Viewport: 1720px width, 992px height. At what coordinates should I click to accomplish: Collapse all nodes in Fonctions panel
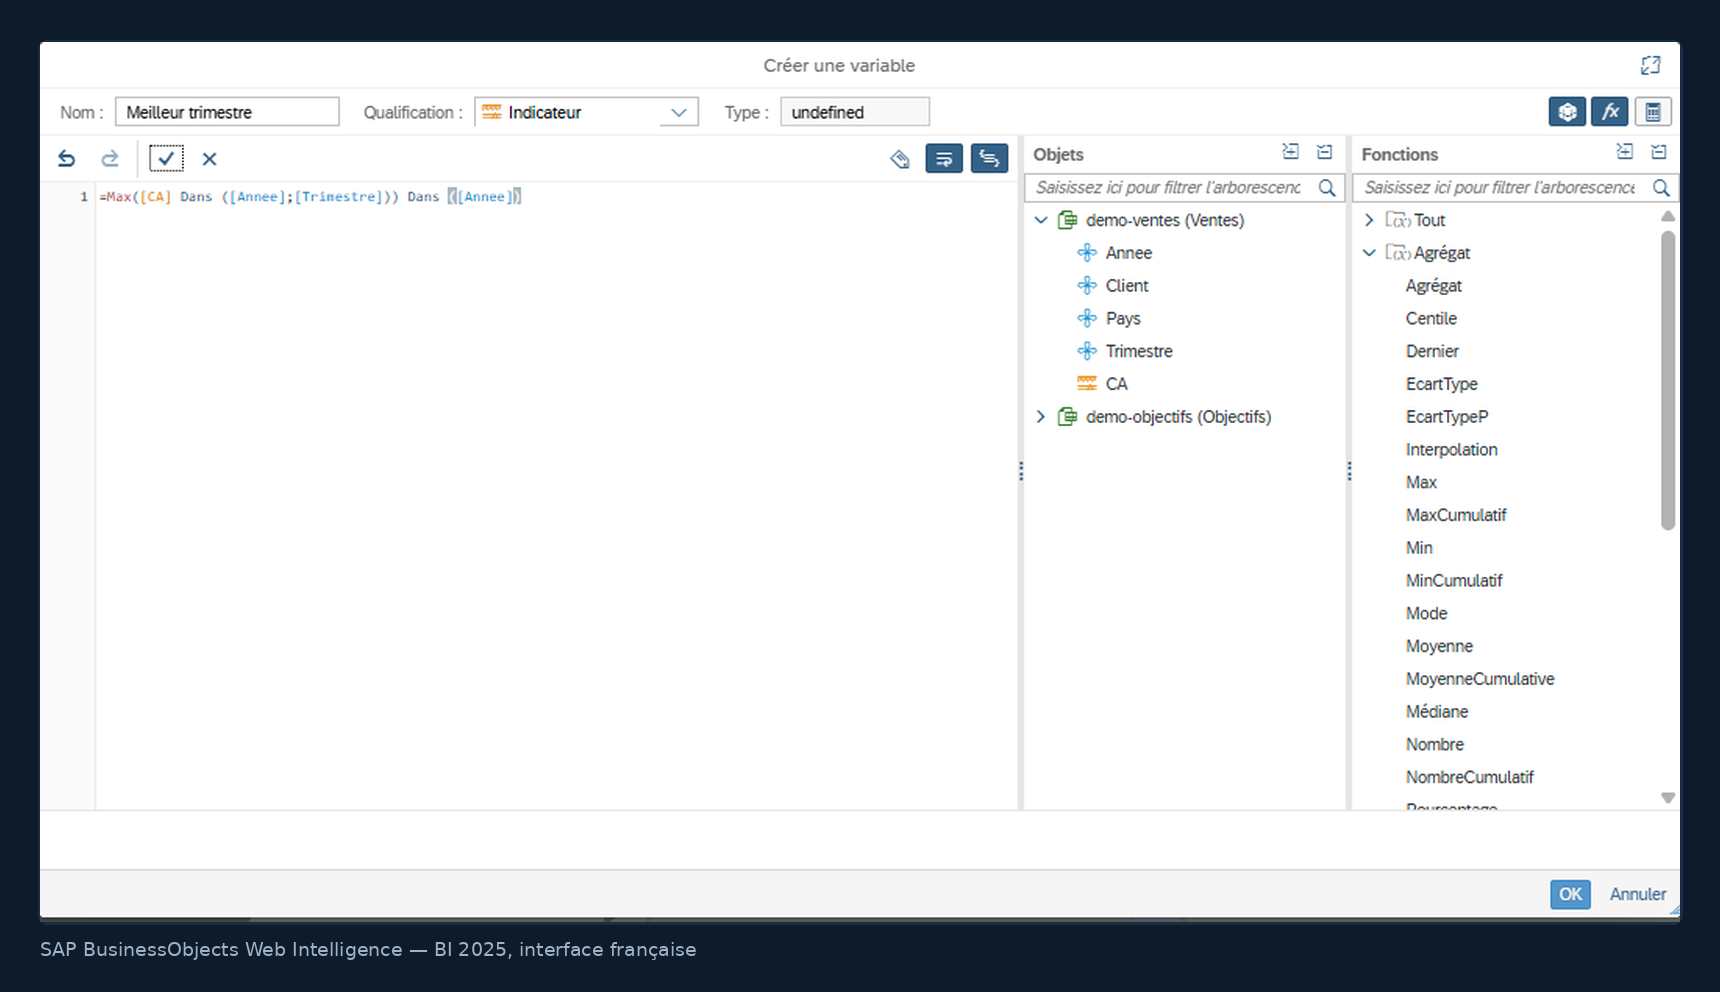(x=1659, y=152)
